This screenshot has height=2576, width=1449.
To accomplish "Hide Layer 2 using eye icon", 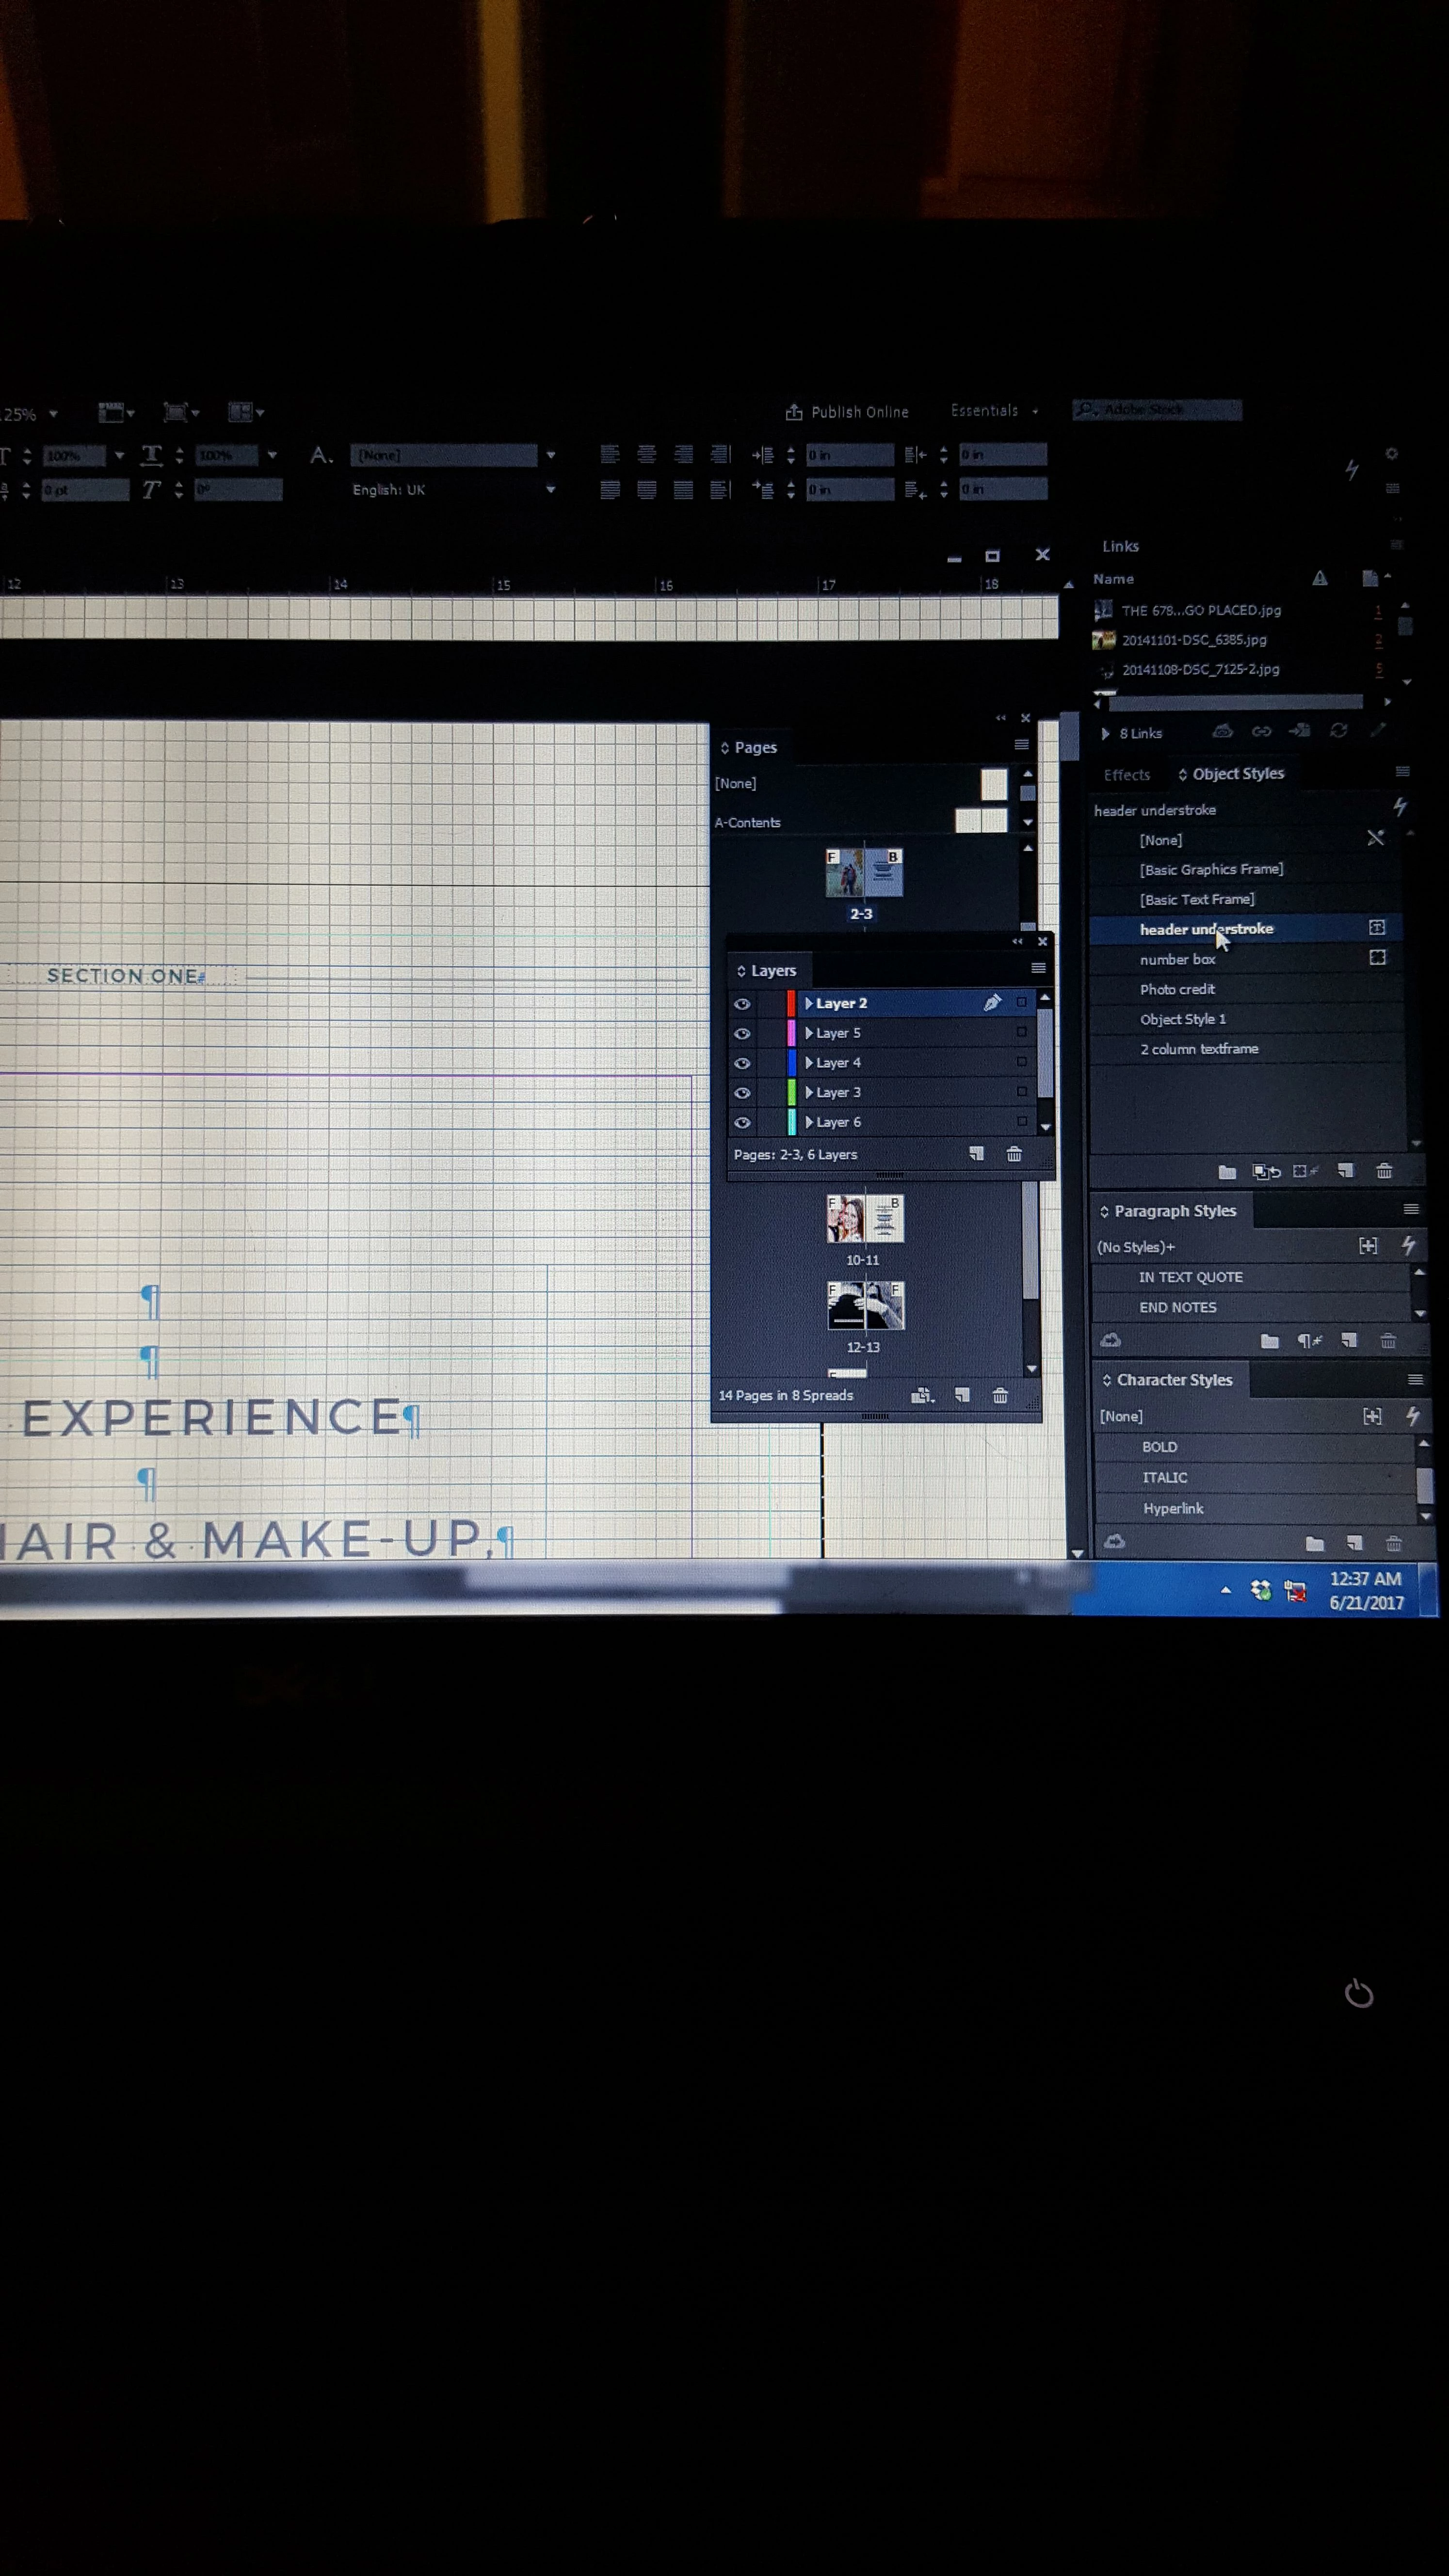I will [742, 1004].
